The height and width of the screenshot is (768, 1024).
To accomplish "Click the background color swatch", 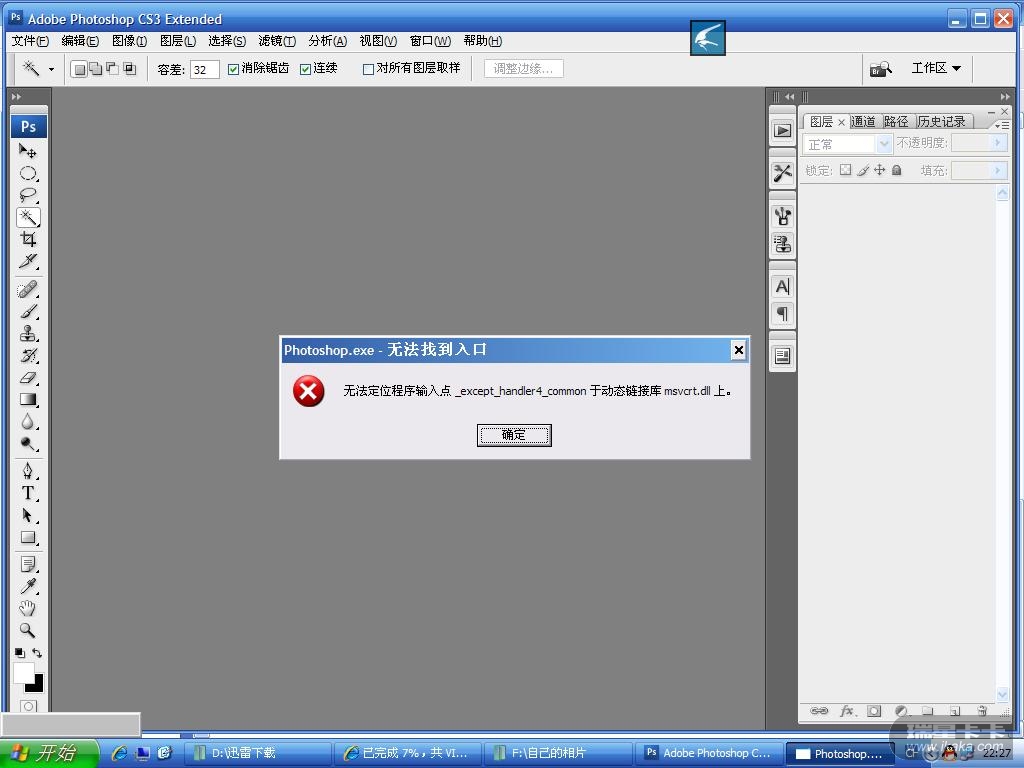I will 37,686.
